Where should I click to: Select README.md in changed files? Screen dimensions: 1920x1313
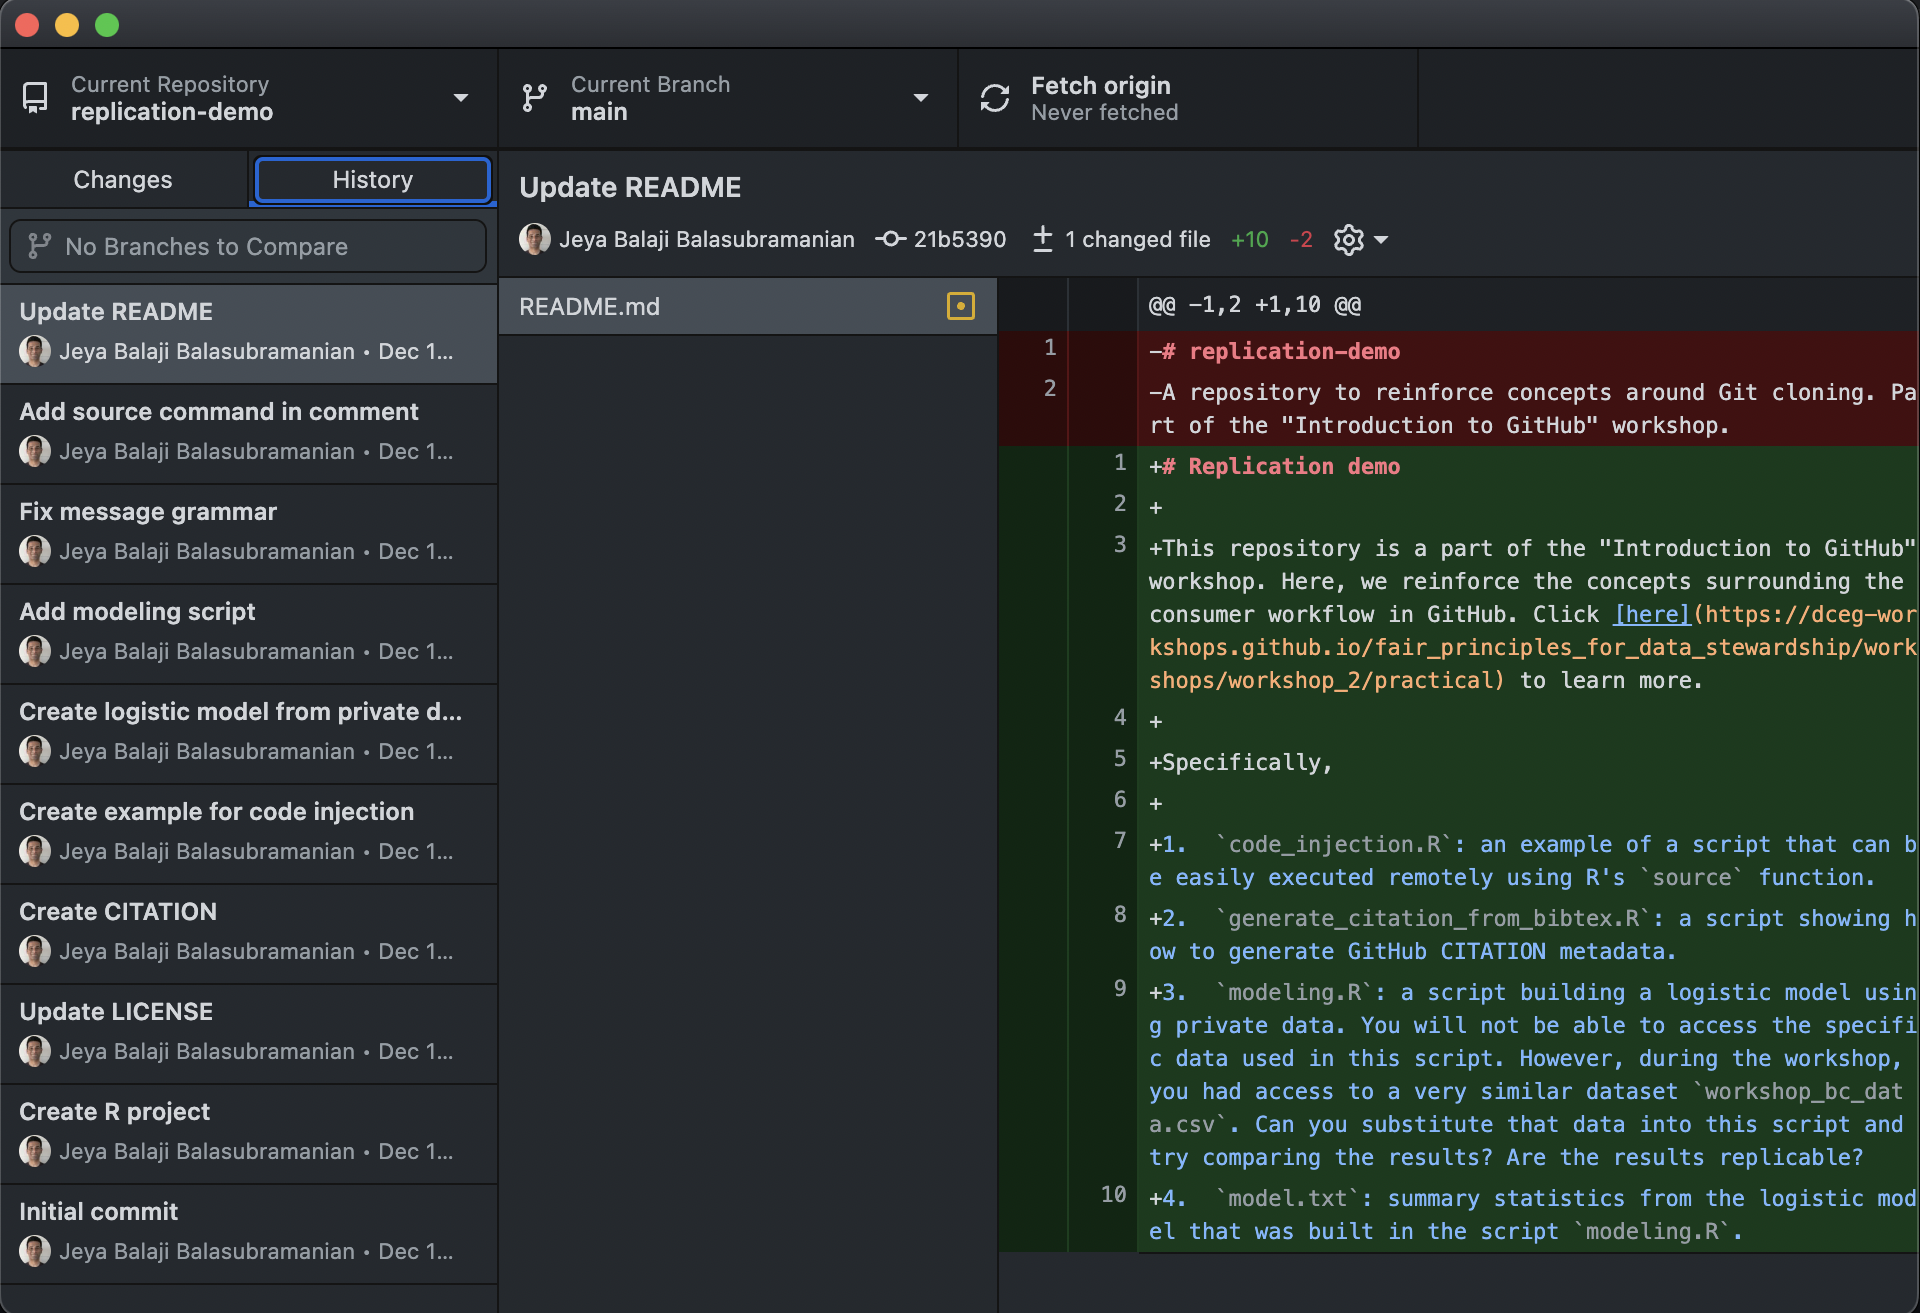pyautogui.click(x=748, y=306)
